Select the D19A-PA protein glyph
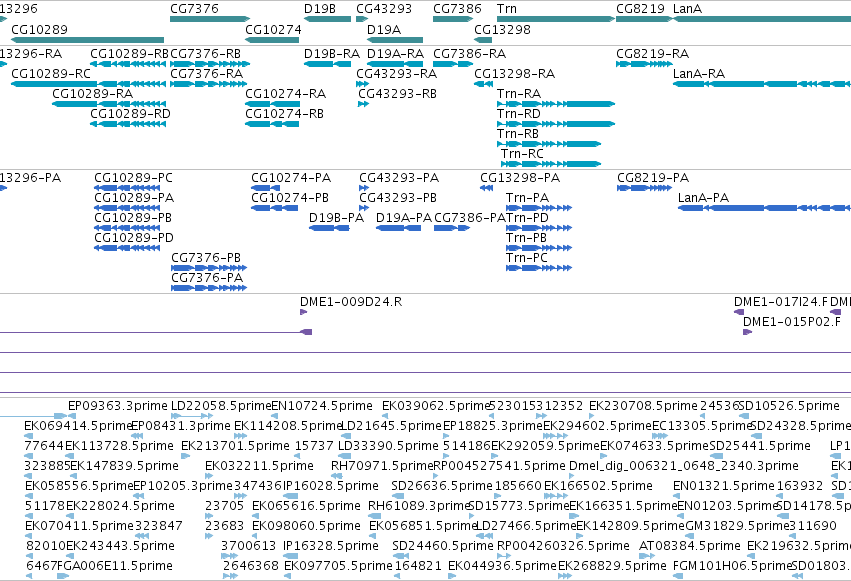The height and width of the screenshot is (581, 851). click(x=398, y=228)
